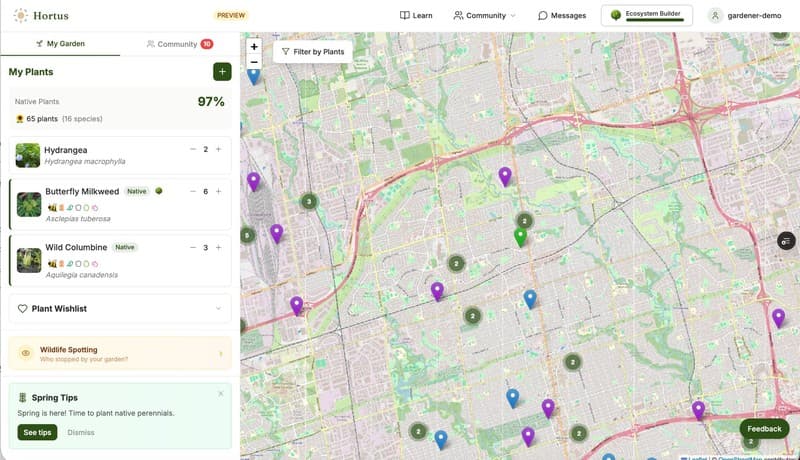Add a new plant with the green plus button

click(222, 72)
